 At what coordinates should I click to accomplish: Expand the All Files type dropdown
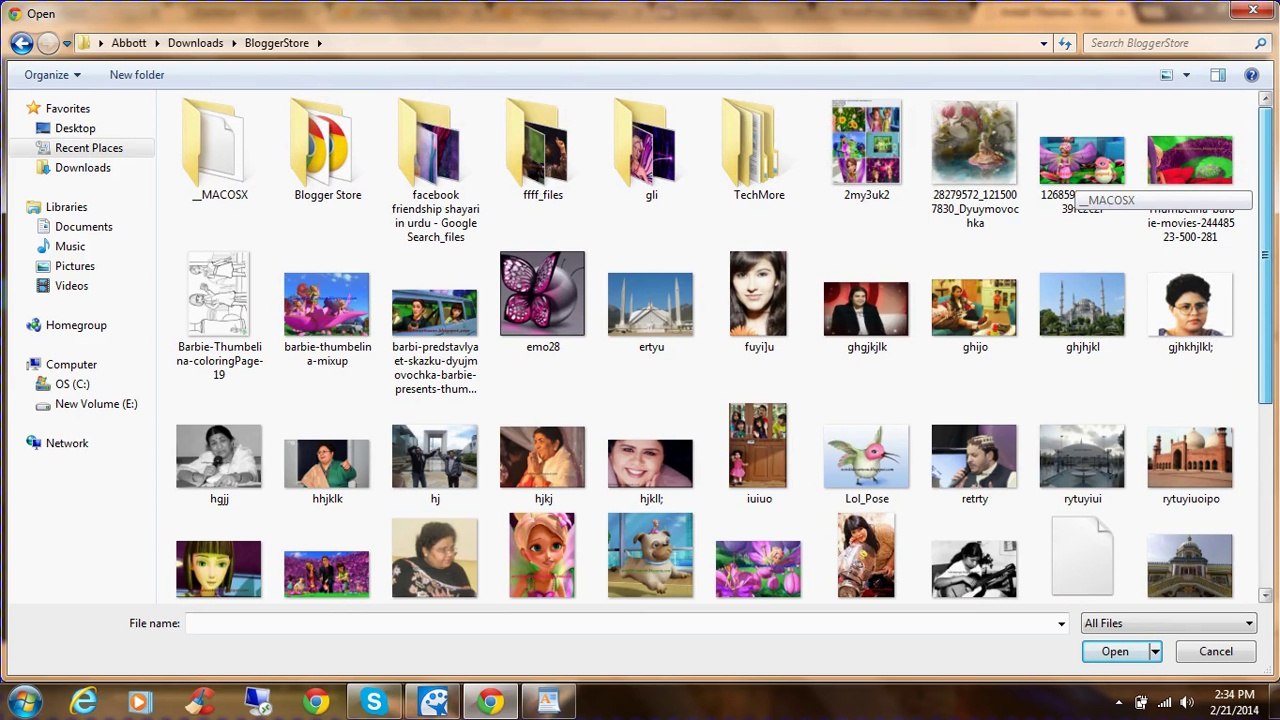coord(1168,623)
